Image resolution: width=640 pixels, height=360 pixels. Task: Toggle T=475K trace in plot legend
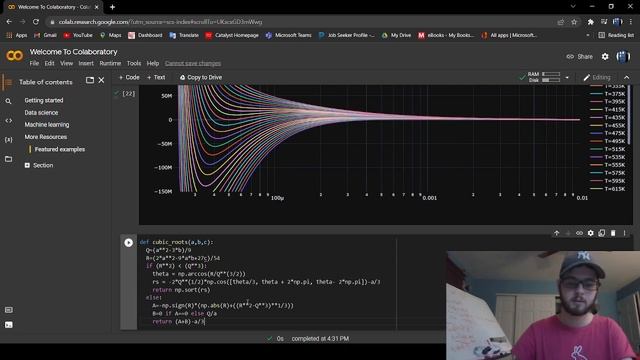click(607, 133)
